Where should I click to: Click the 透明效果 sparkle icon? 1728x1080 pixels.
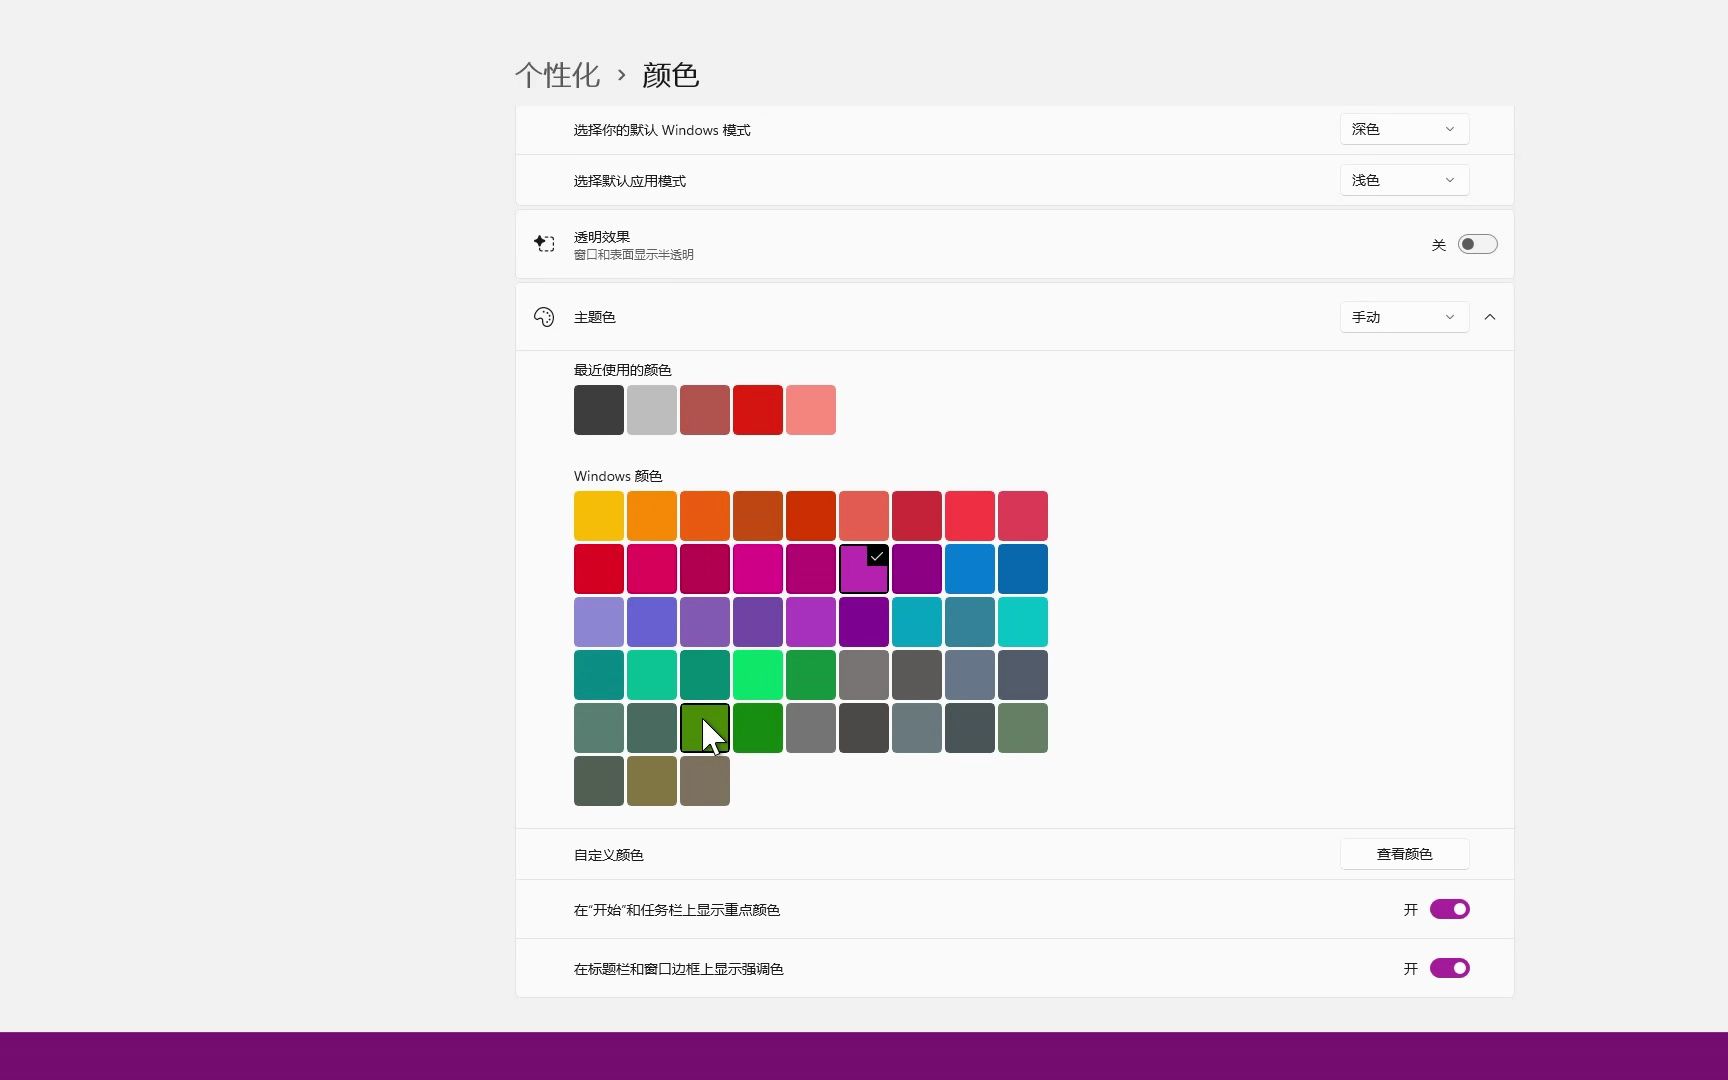[x=544, y=243]
